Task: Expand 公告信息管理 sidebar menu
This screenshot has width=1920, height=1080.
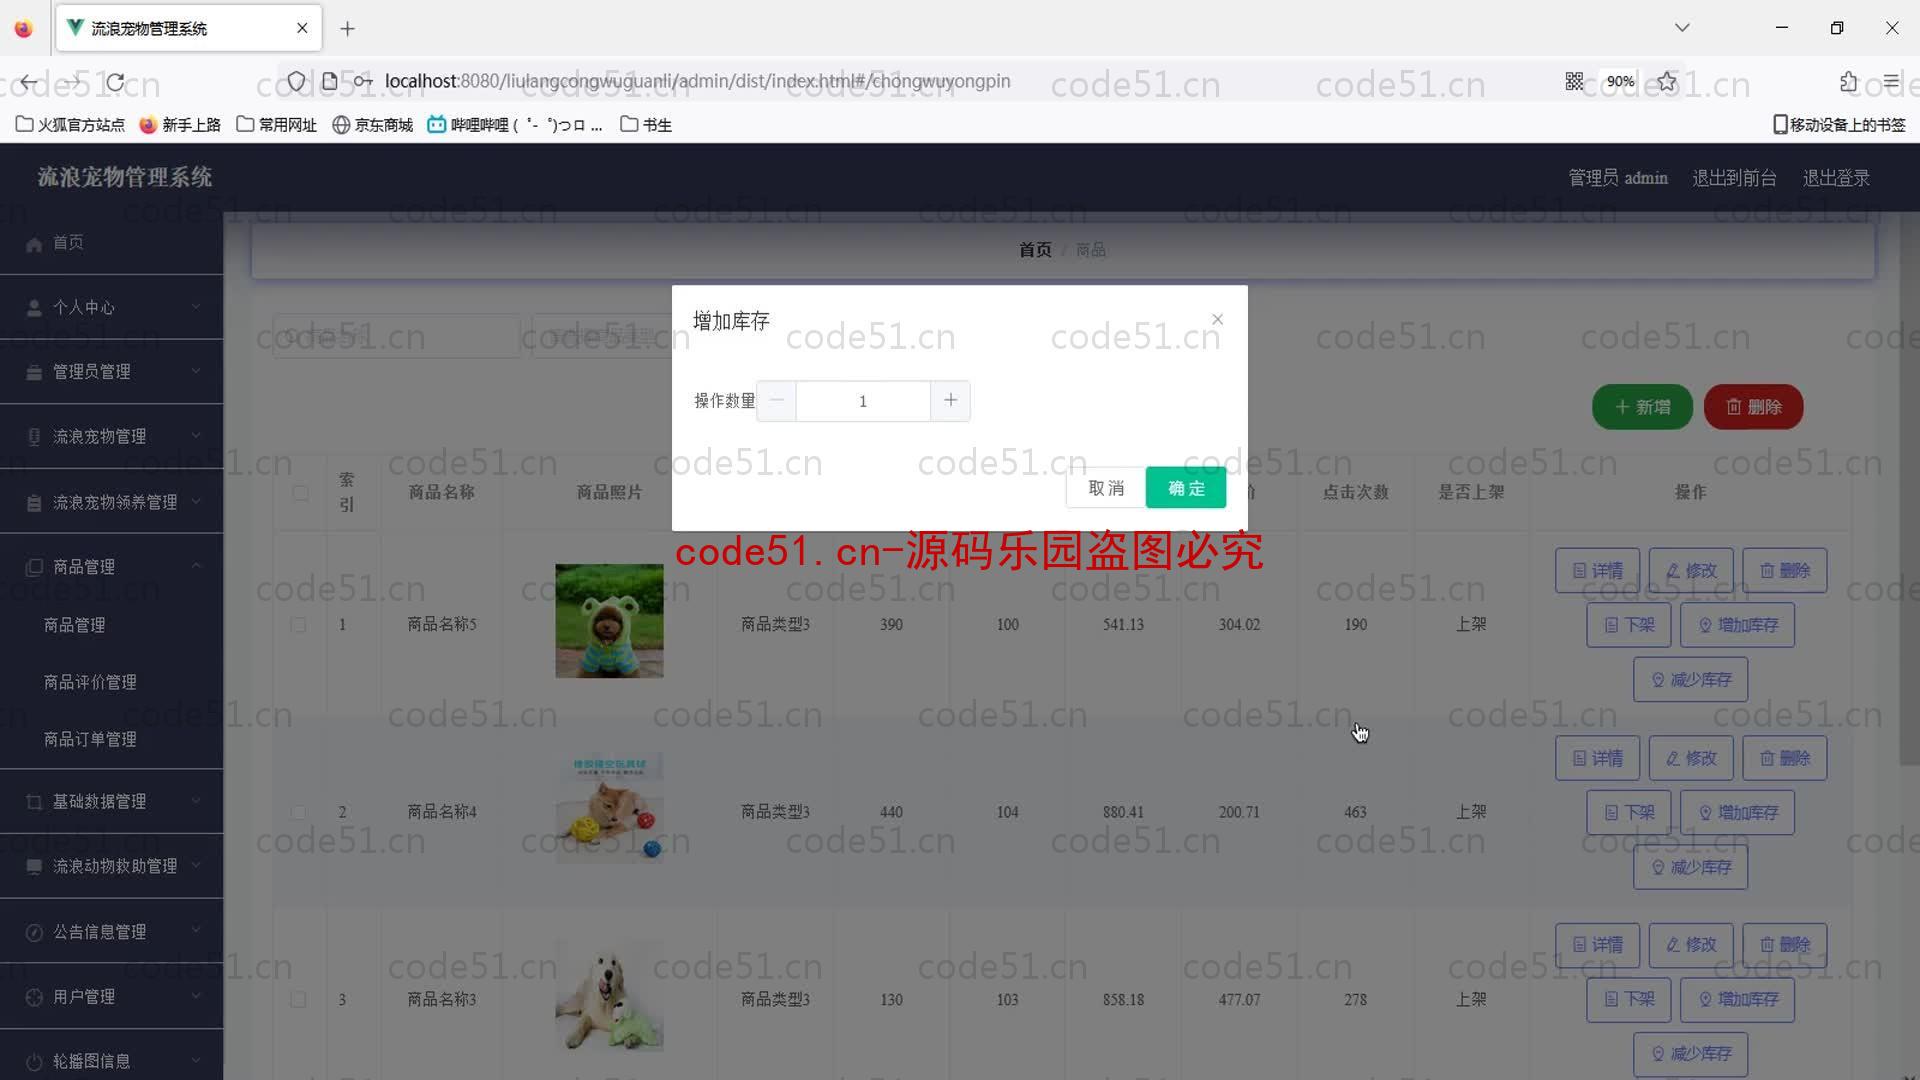Action: (111, 932)
